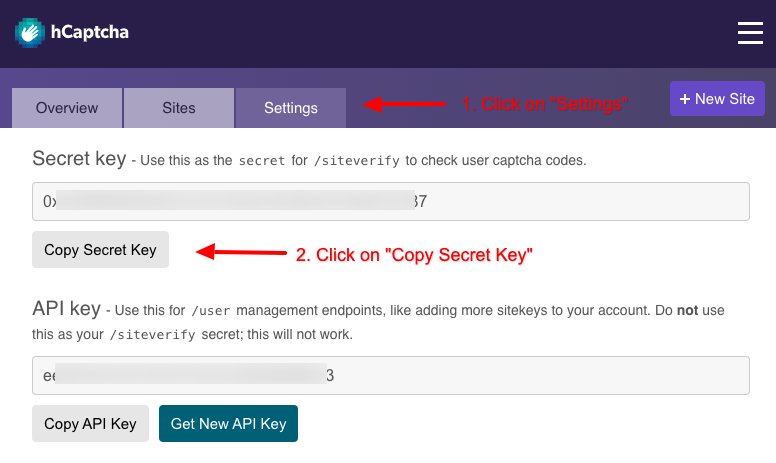Click the red 'Click on "Settings"' annotation
The height and width of the screenshot is (463, 776).
click(x=544, y=104)
